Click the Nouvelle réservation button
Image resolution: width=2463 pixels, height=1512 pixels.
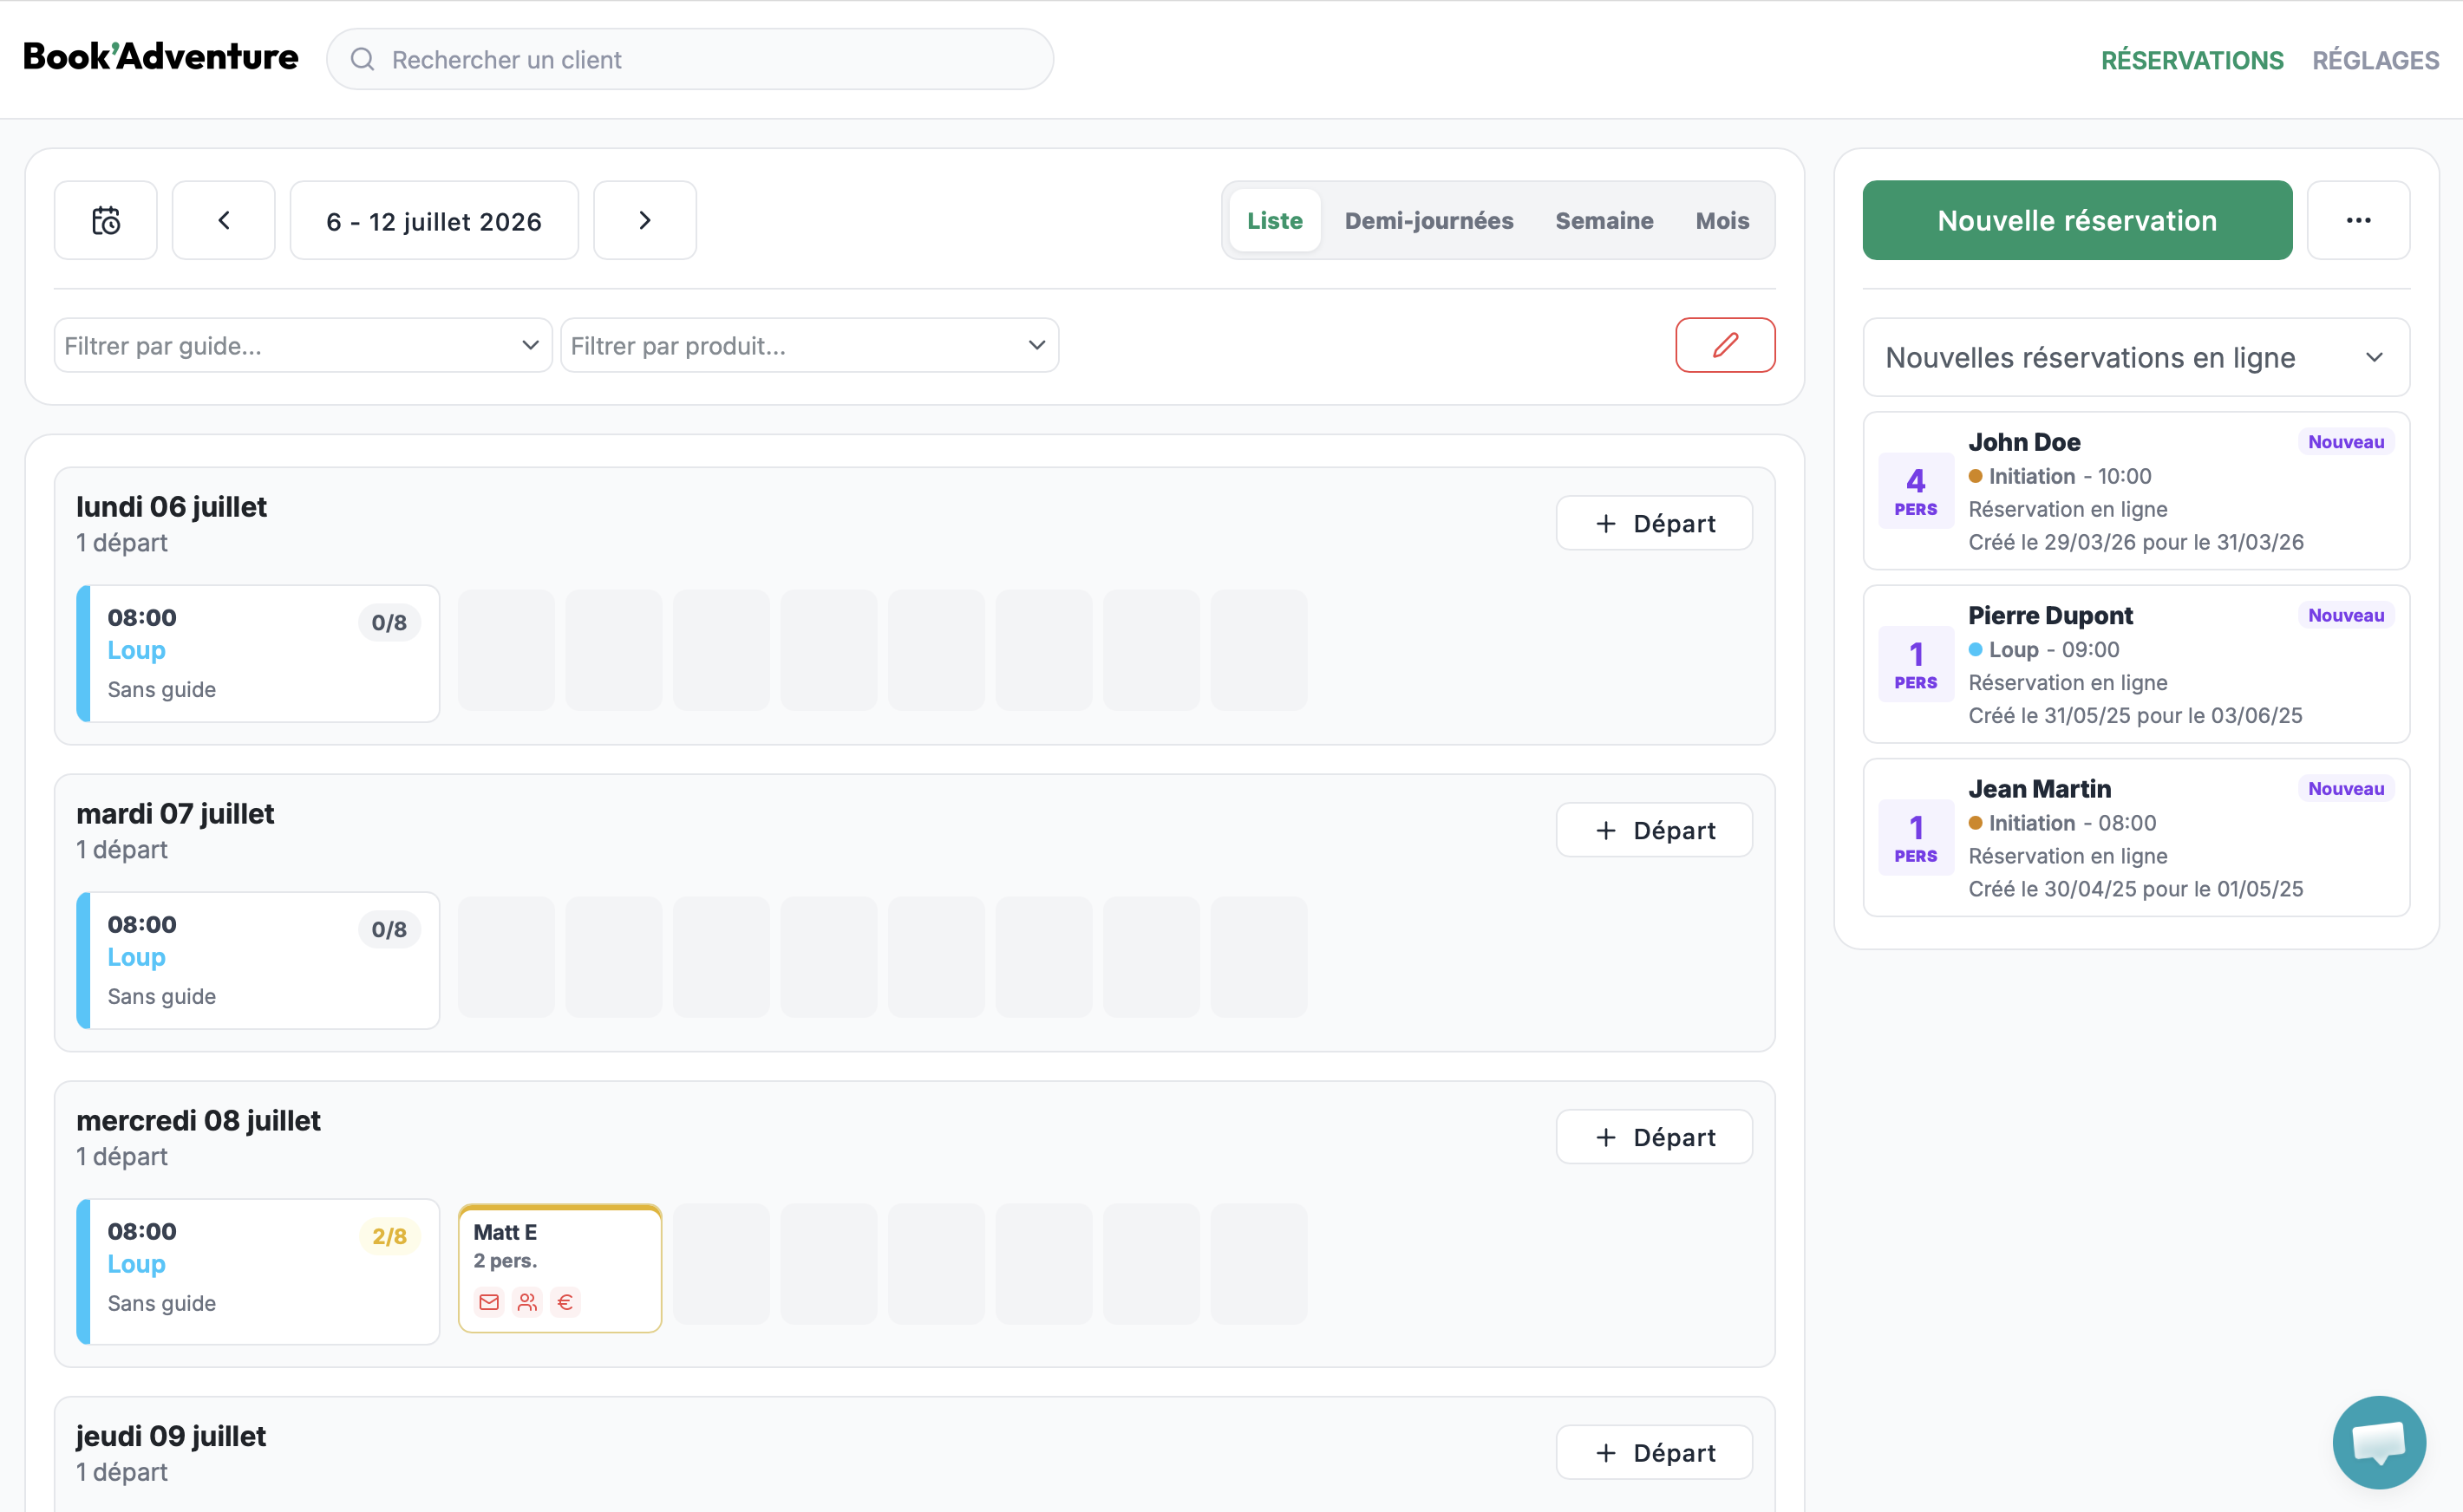point(2077,220)
